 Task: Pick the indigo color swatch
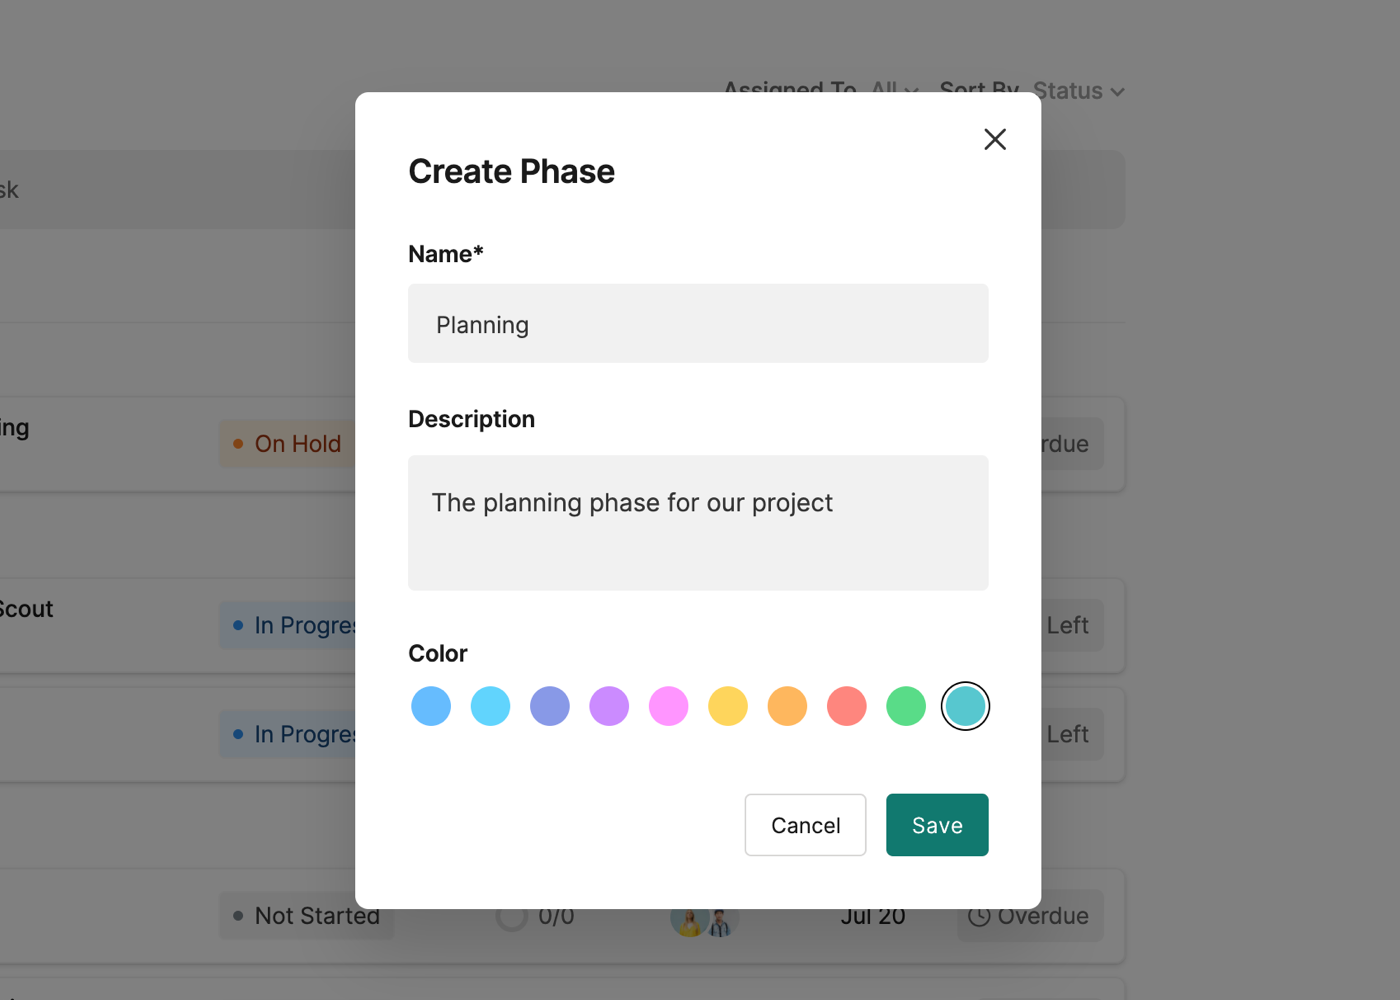[x=550, y=706]
